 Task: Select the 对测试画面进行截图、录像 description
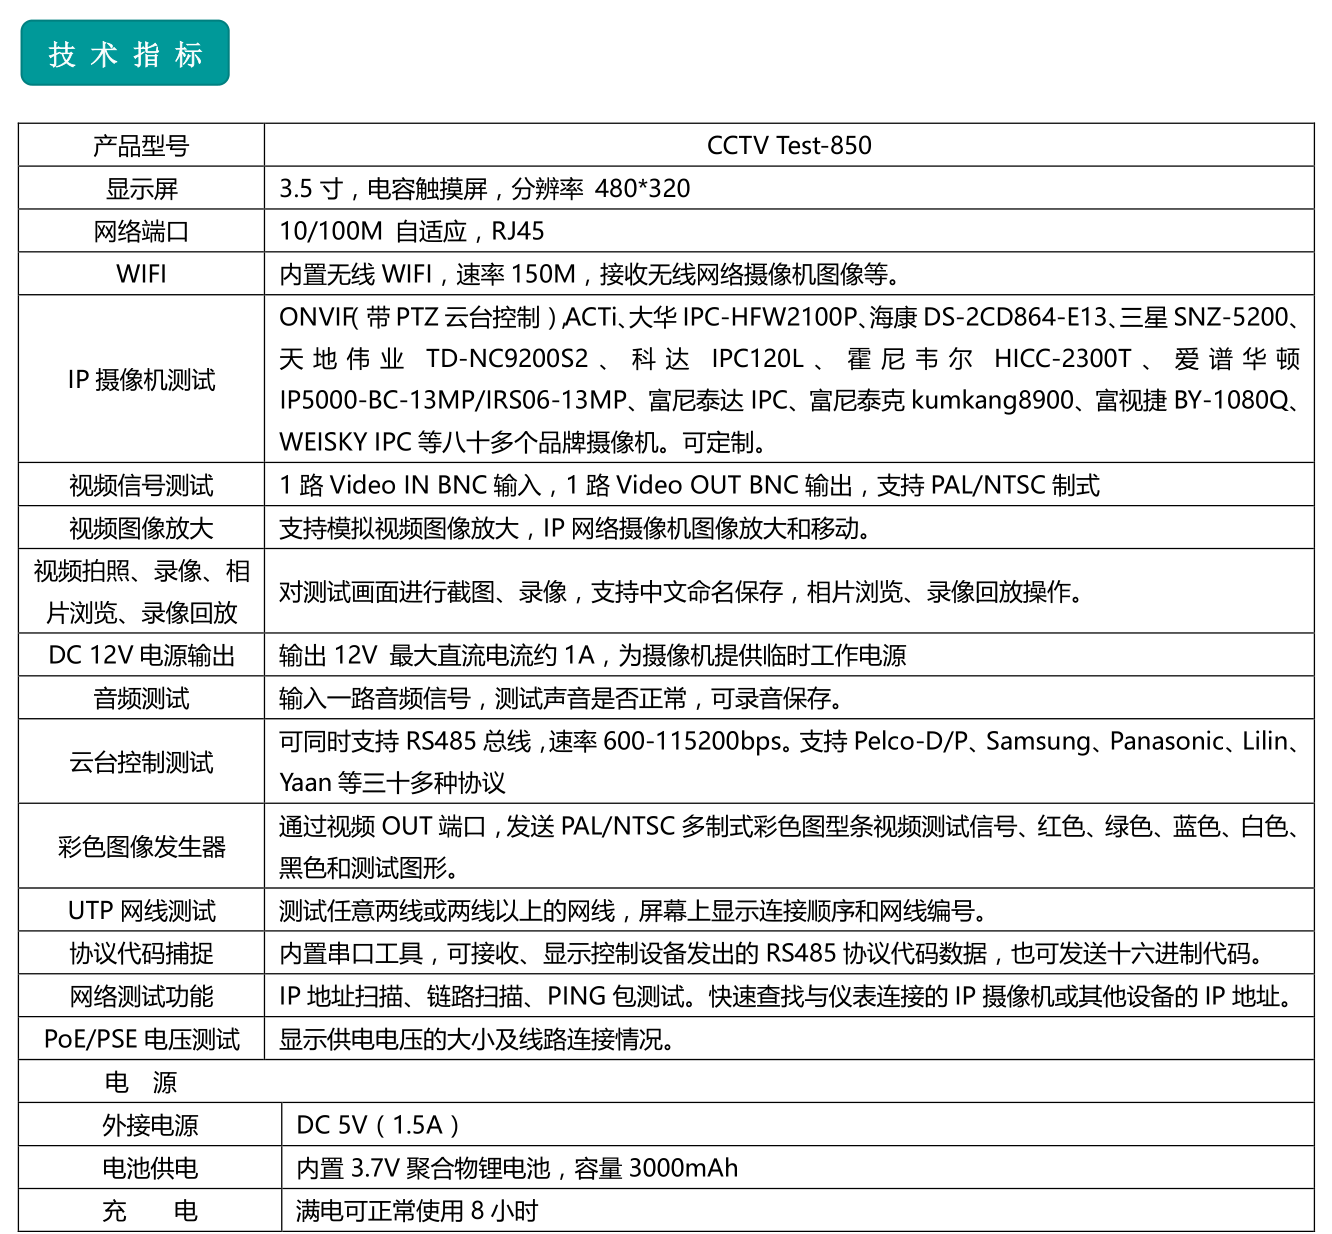click(681, 592)
